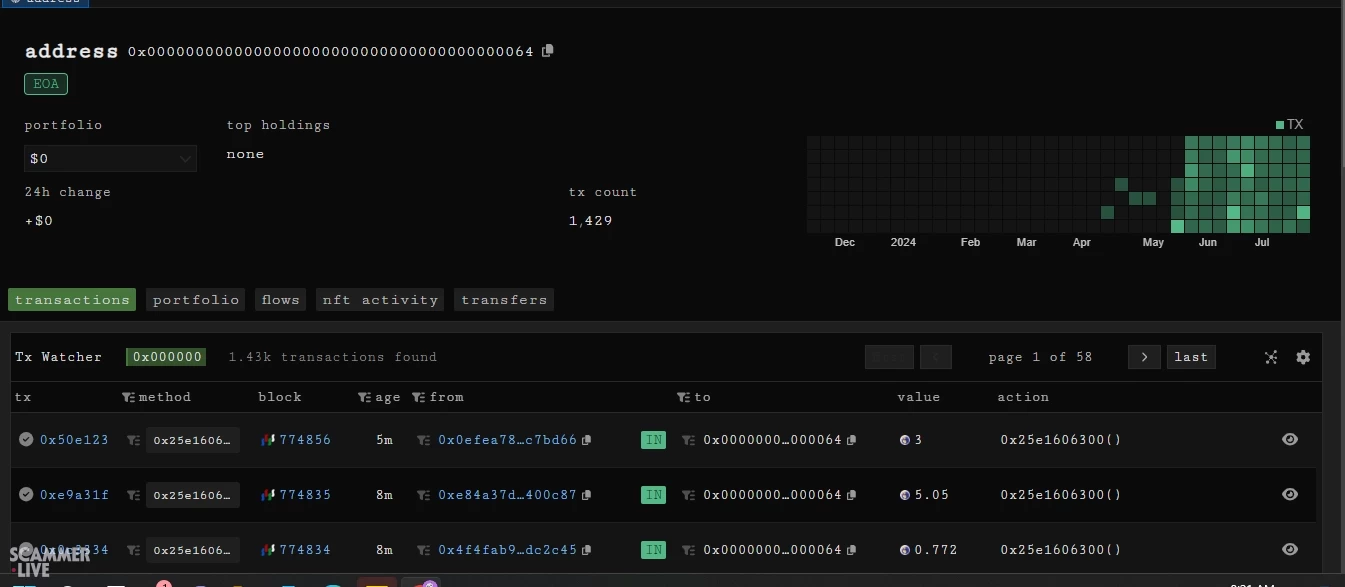Switch to the flows tab
The height and width of the screenshot is (587, 1345).
click(x=280, y=299)
